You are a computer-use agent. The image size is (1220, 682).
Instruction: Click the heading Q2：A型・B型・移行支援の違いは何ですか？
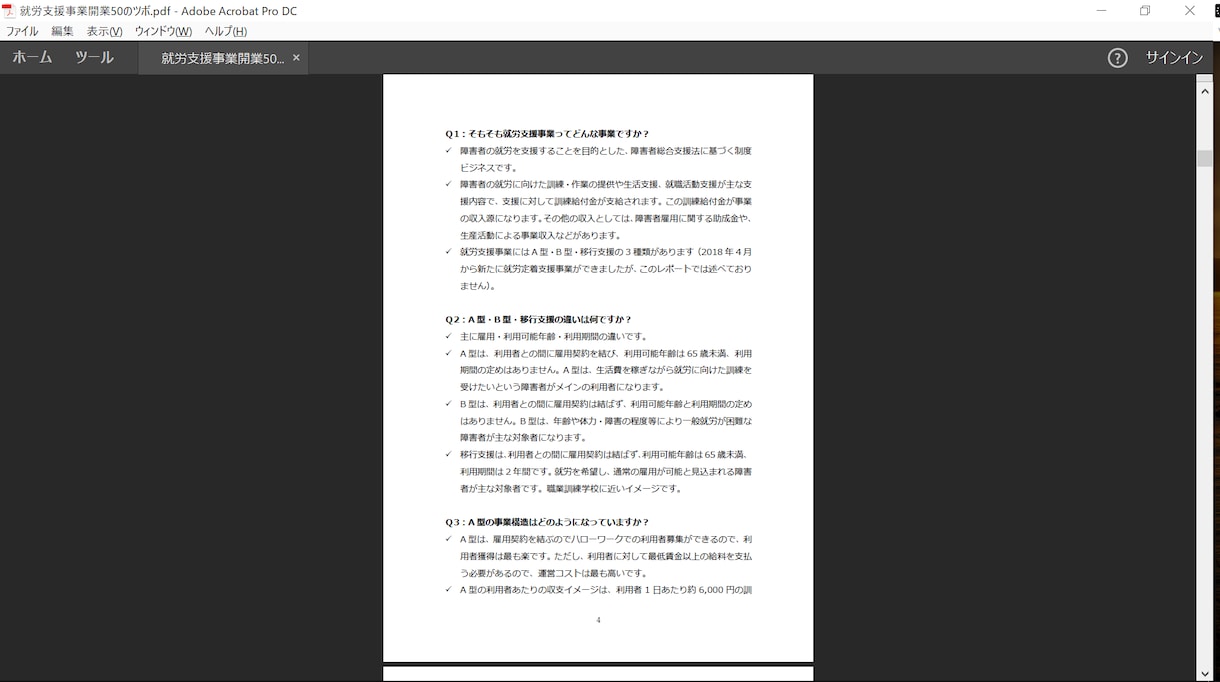pos(538,320)
